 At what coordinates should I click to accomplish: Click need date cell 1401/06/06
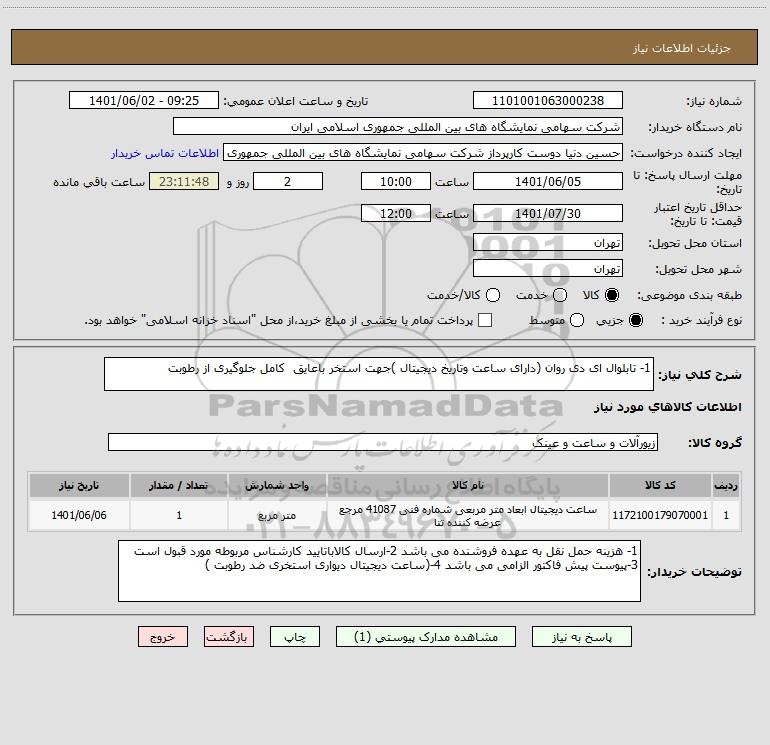79,515
